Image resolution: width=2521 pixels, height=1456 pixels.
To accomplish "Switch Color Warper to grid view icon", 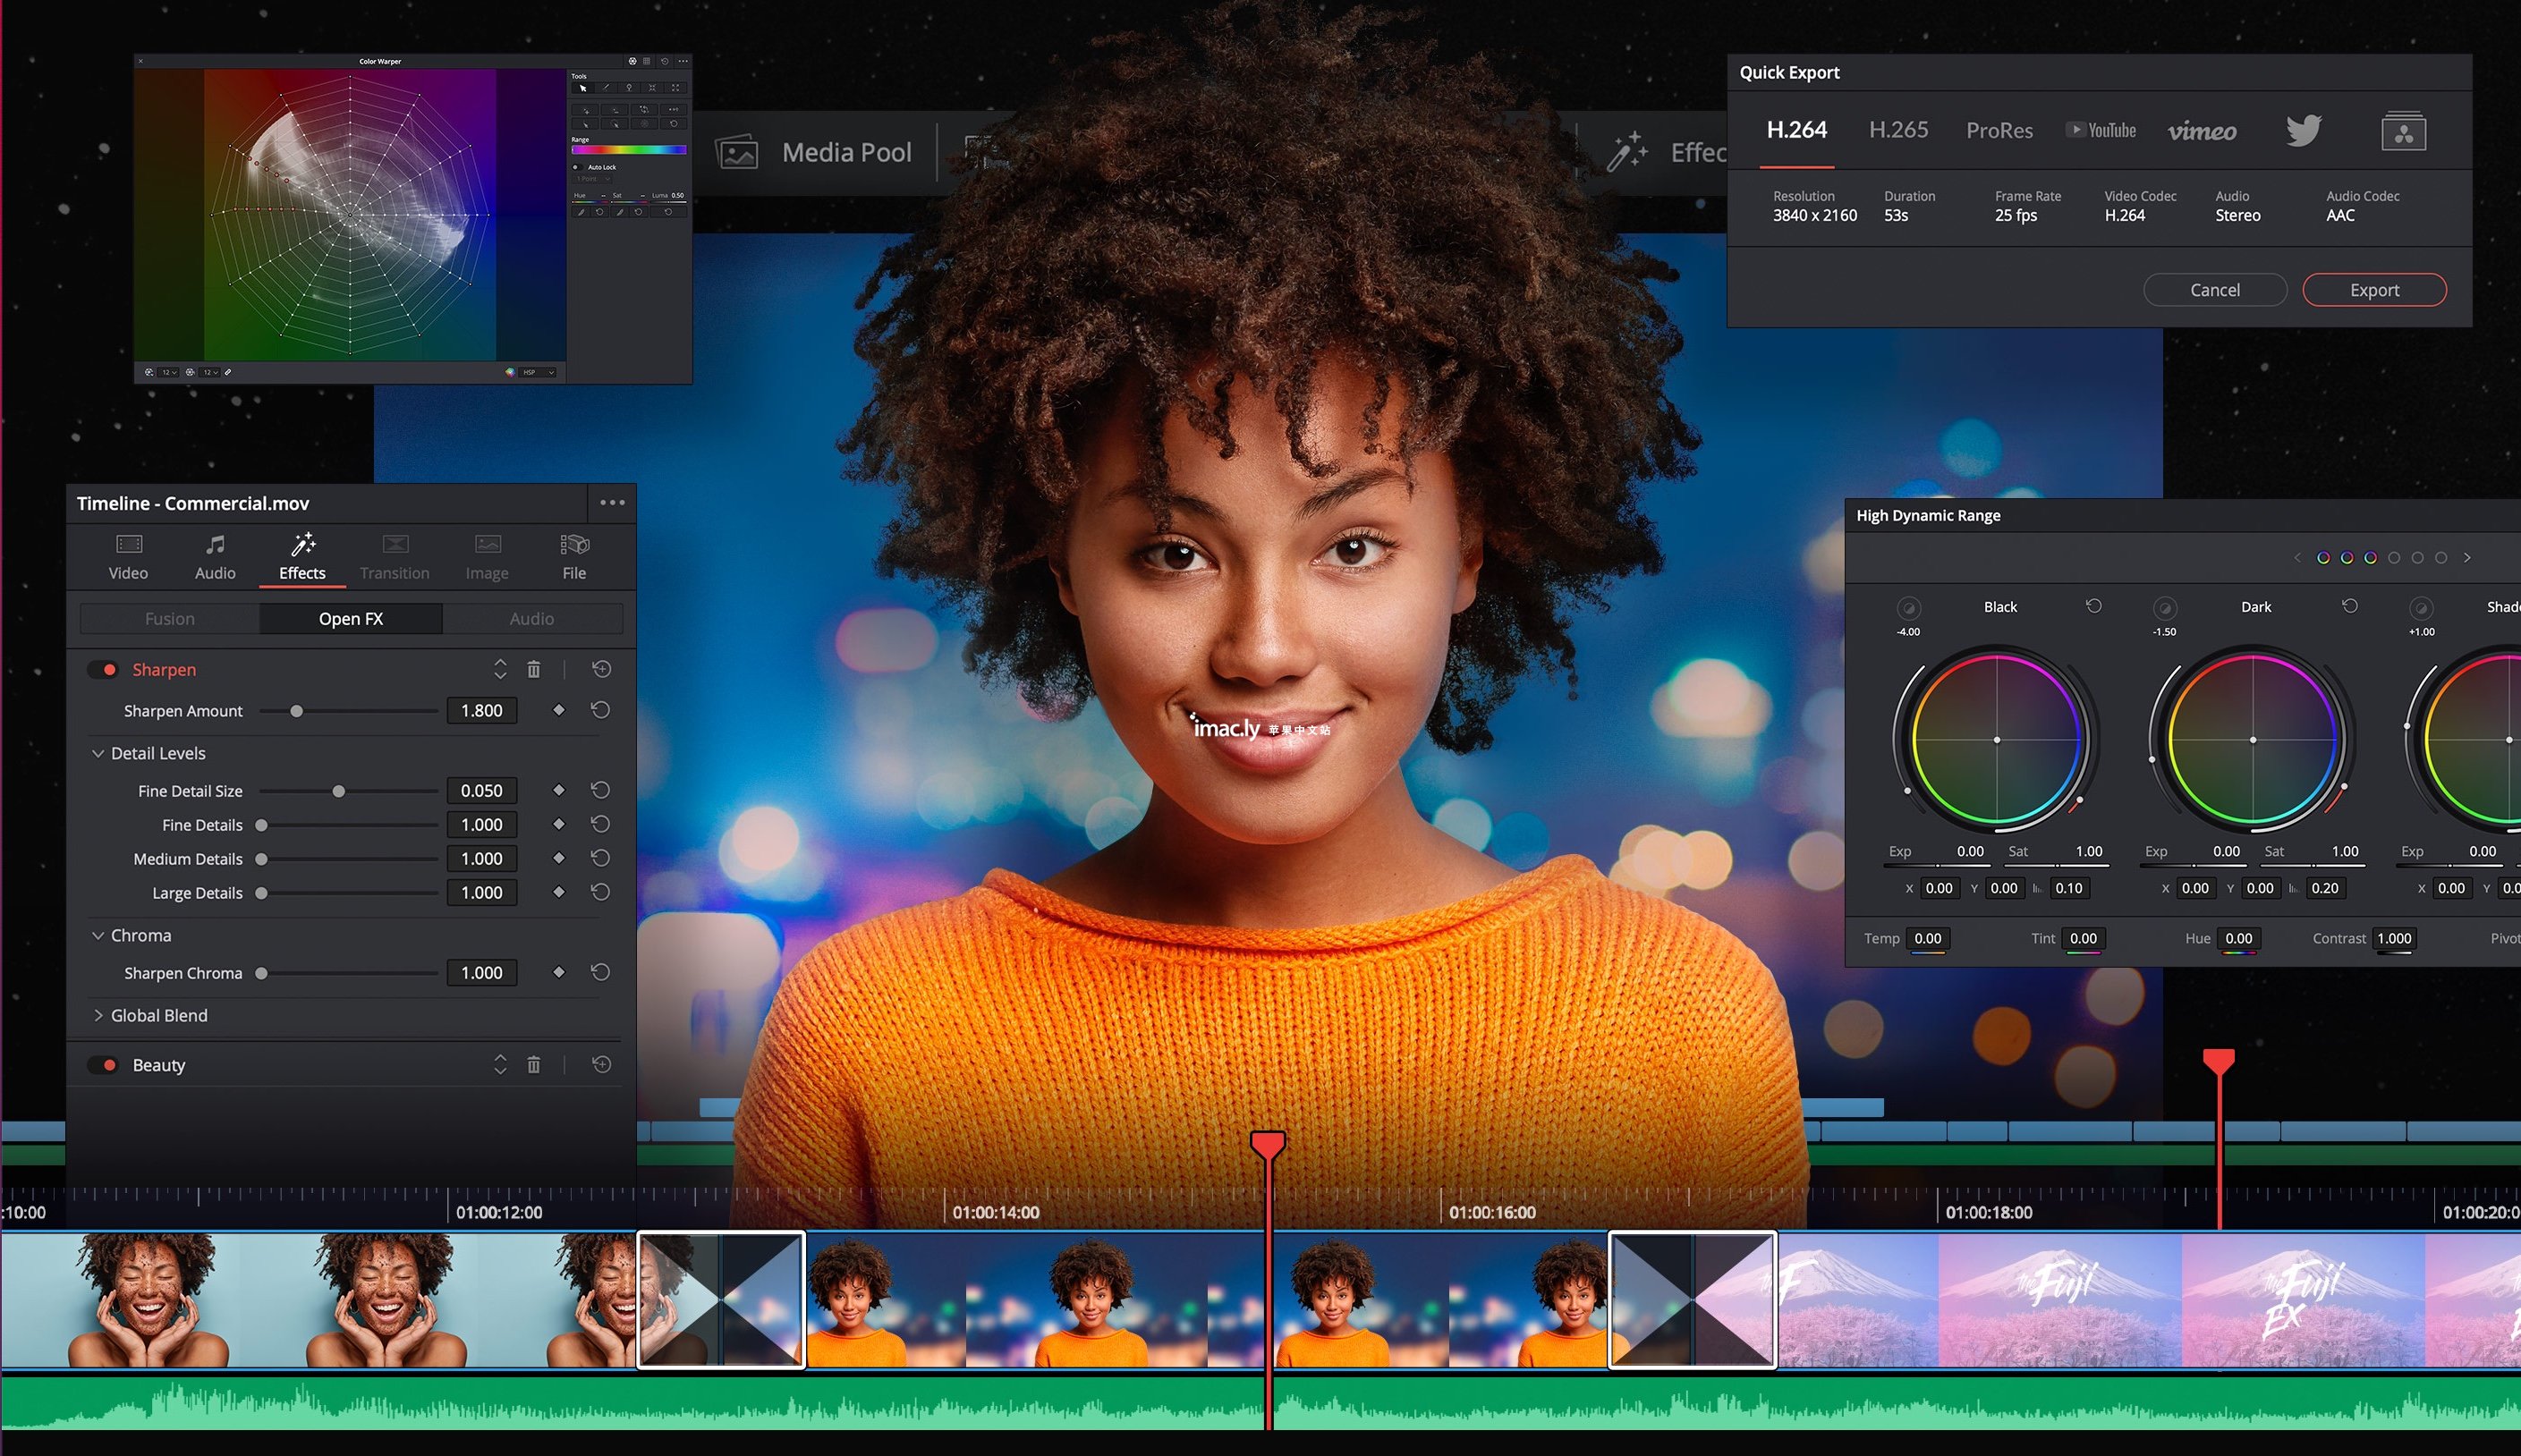I will 647,62.
